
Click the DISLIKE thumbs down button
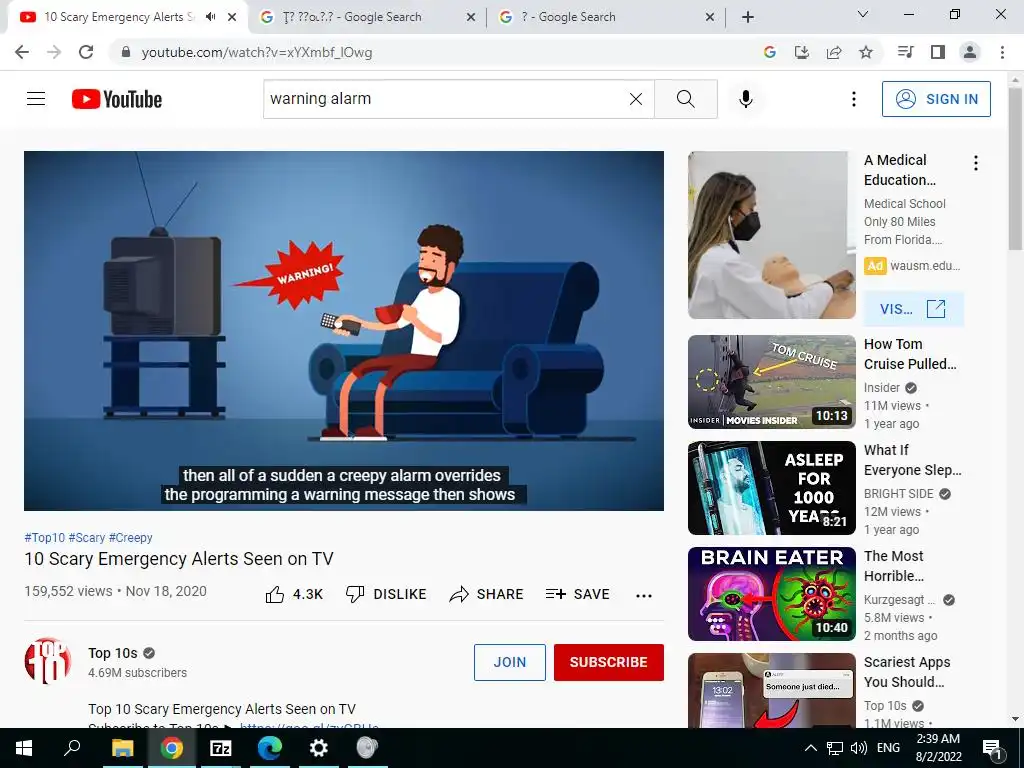click(x=385, y=594)
